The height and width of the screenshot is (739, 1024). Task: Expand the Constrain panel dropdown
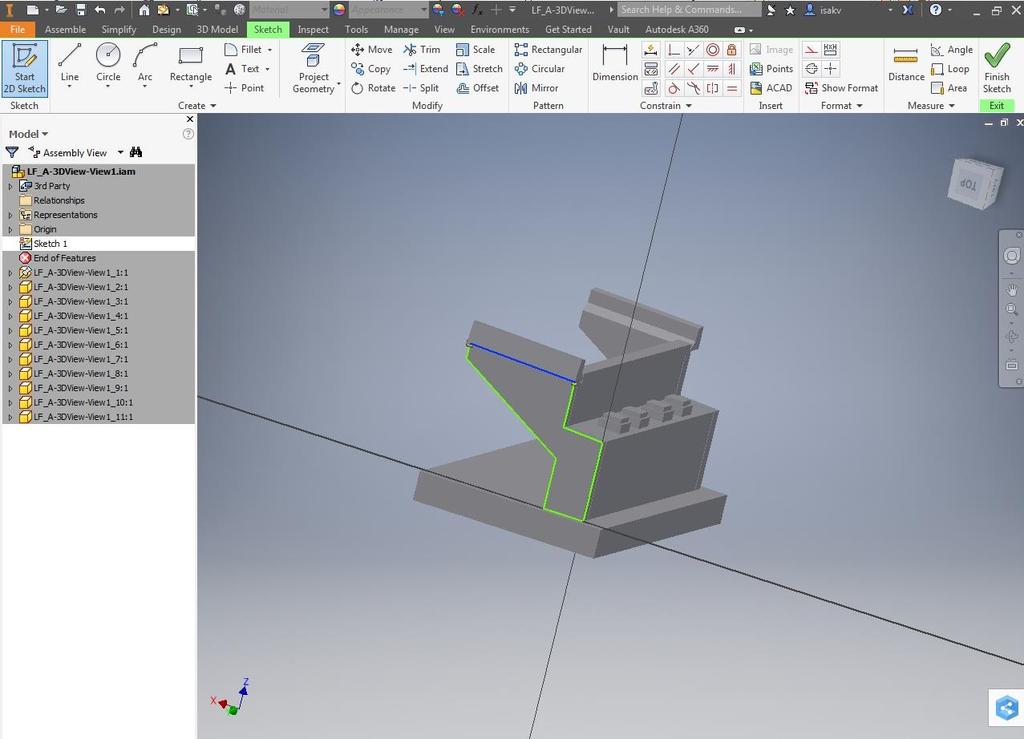click(x=665, y=105)
